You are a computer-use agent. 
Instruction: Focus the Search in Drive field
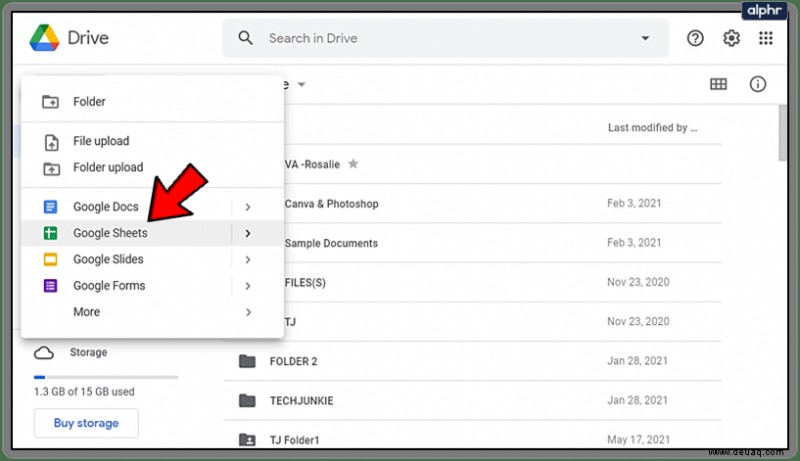[445, 38]
